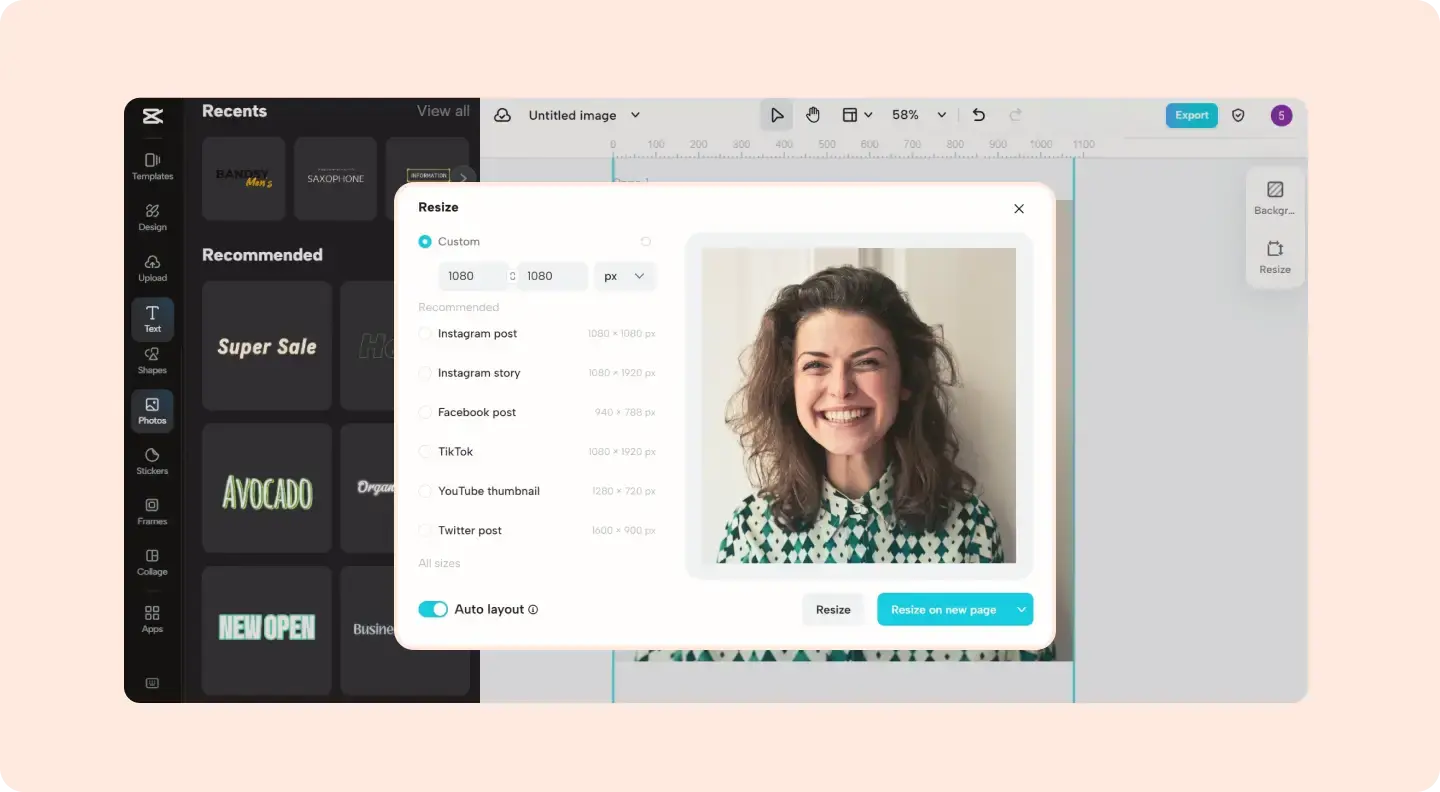
Task: Open the Templates sidebar panel
Action: tap(152, 166)
